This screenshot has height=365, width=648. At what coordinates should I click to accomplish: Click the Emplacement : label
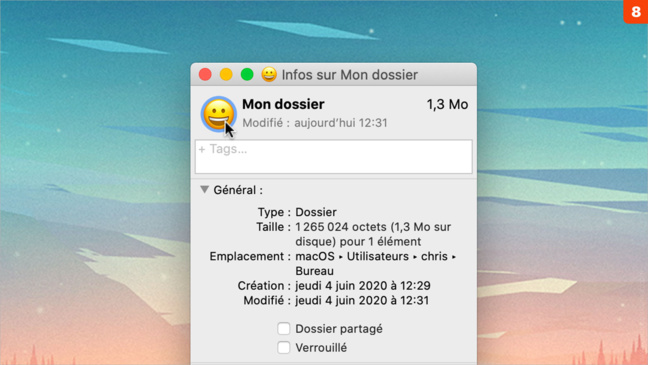250,256
